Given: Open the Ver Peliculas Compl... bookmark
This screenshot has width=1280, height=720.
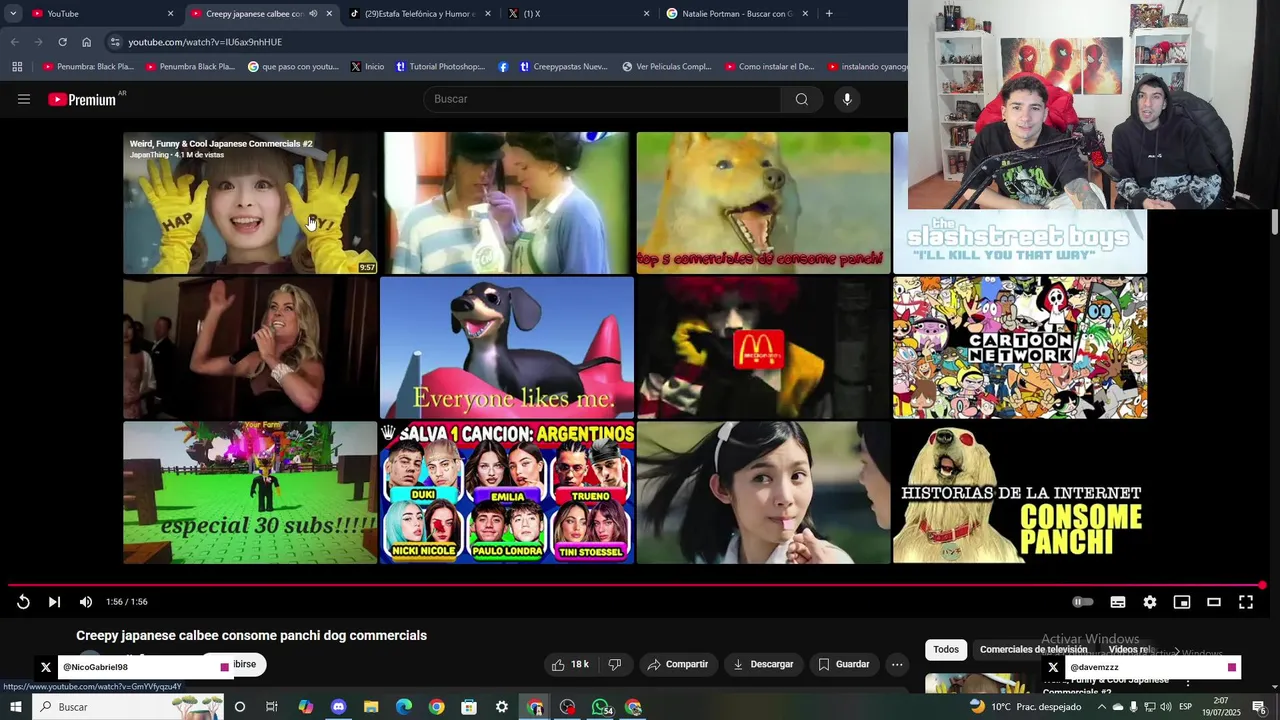Looking at the screenshot, I should point(667,67).
